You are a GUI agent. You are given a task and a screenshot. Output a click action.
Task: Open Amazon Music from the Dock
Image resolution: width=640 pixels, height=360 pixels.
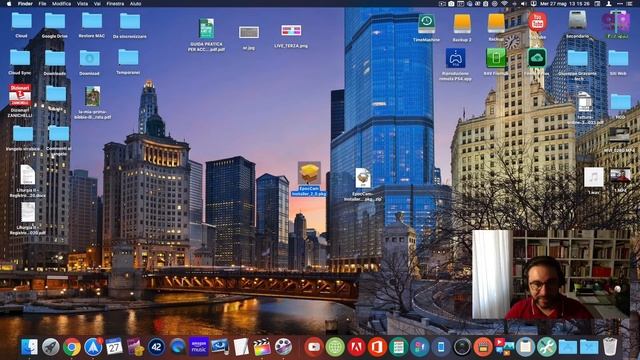tap(199, 347)
